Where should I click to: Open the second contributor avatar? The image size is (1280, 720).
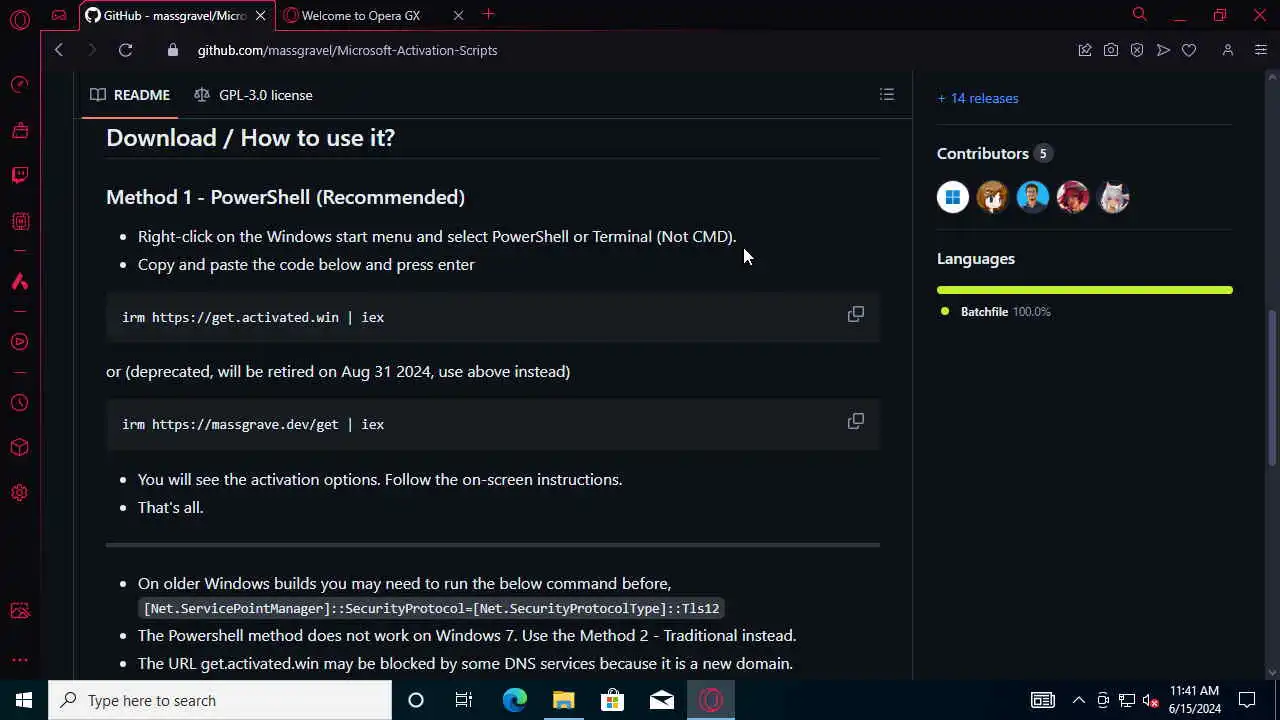pos(993,197)
